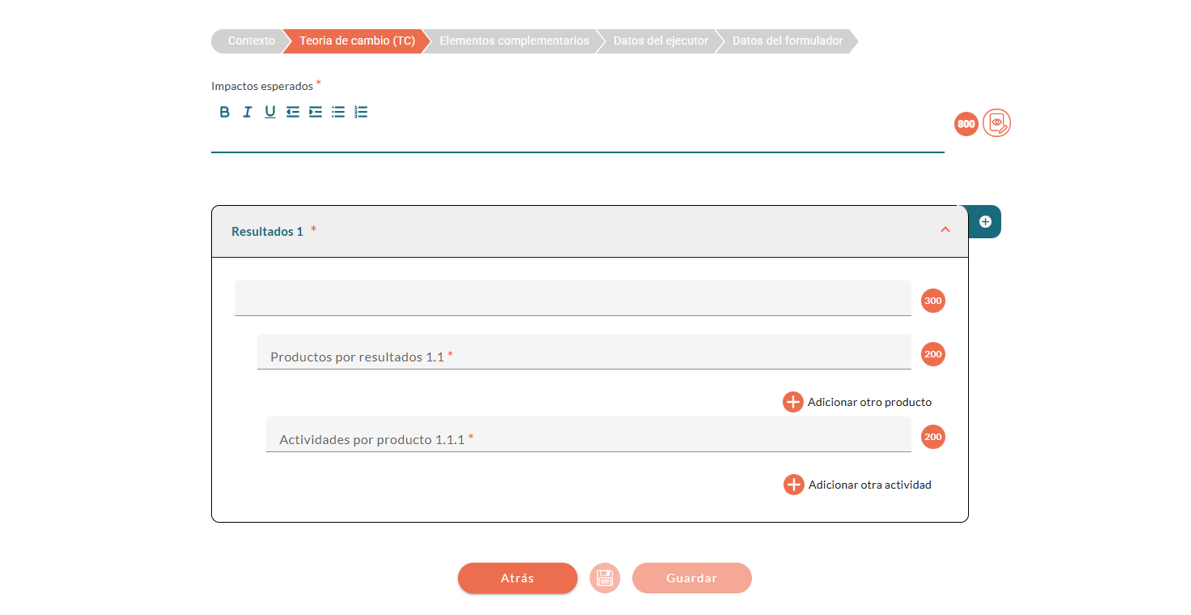Open the Datos del formulador step
1191x615 pixels.
787,41
